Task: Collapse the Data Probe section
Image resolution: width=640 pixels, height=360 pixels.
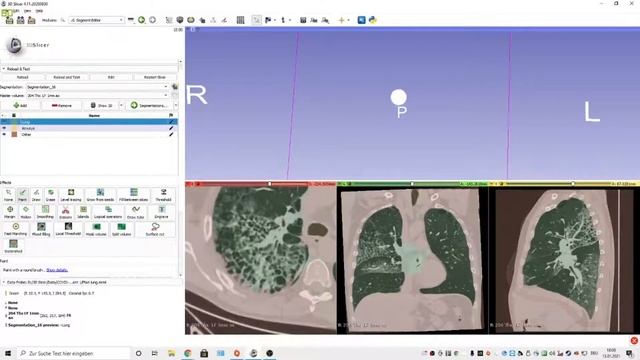Action: 4,282
